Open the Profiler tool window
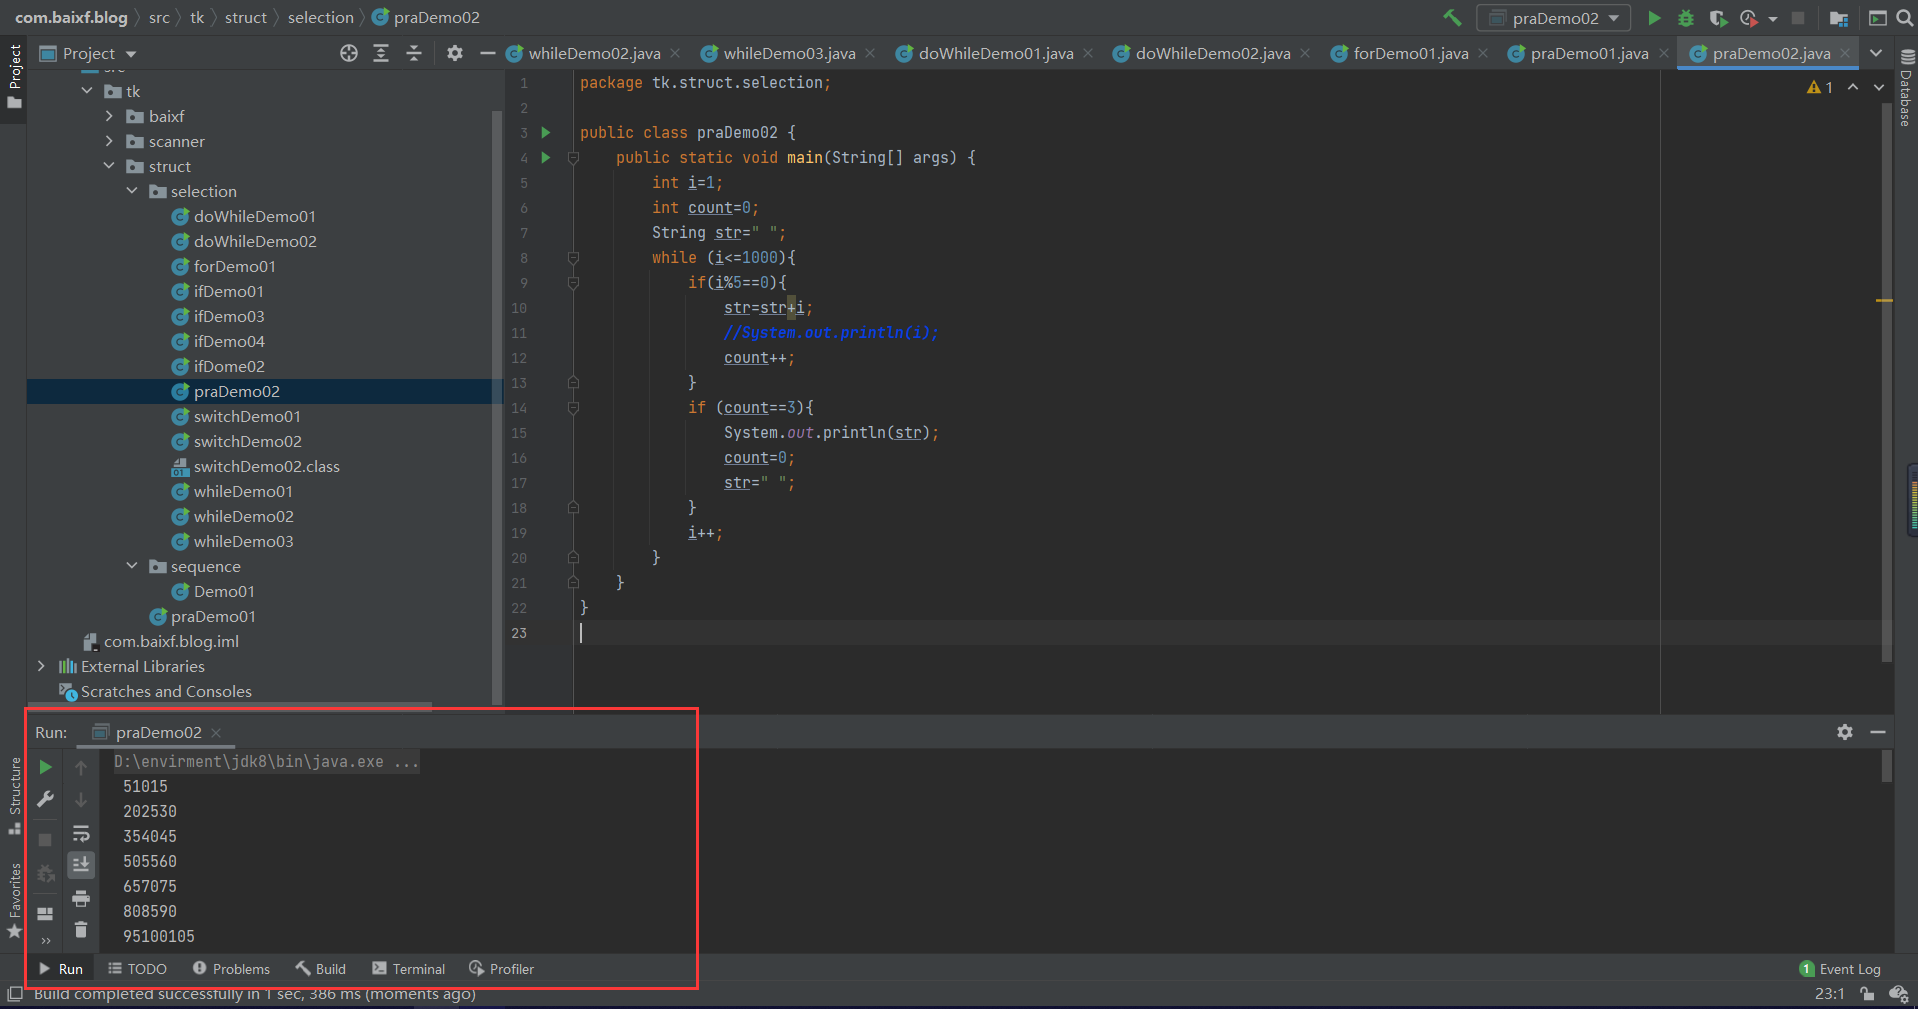Viewport: 1918px width, 1009px height. 501,969
